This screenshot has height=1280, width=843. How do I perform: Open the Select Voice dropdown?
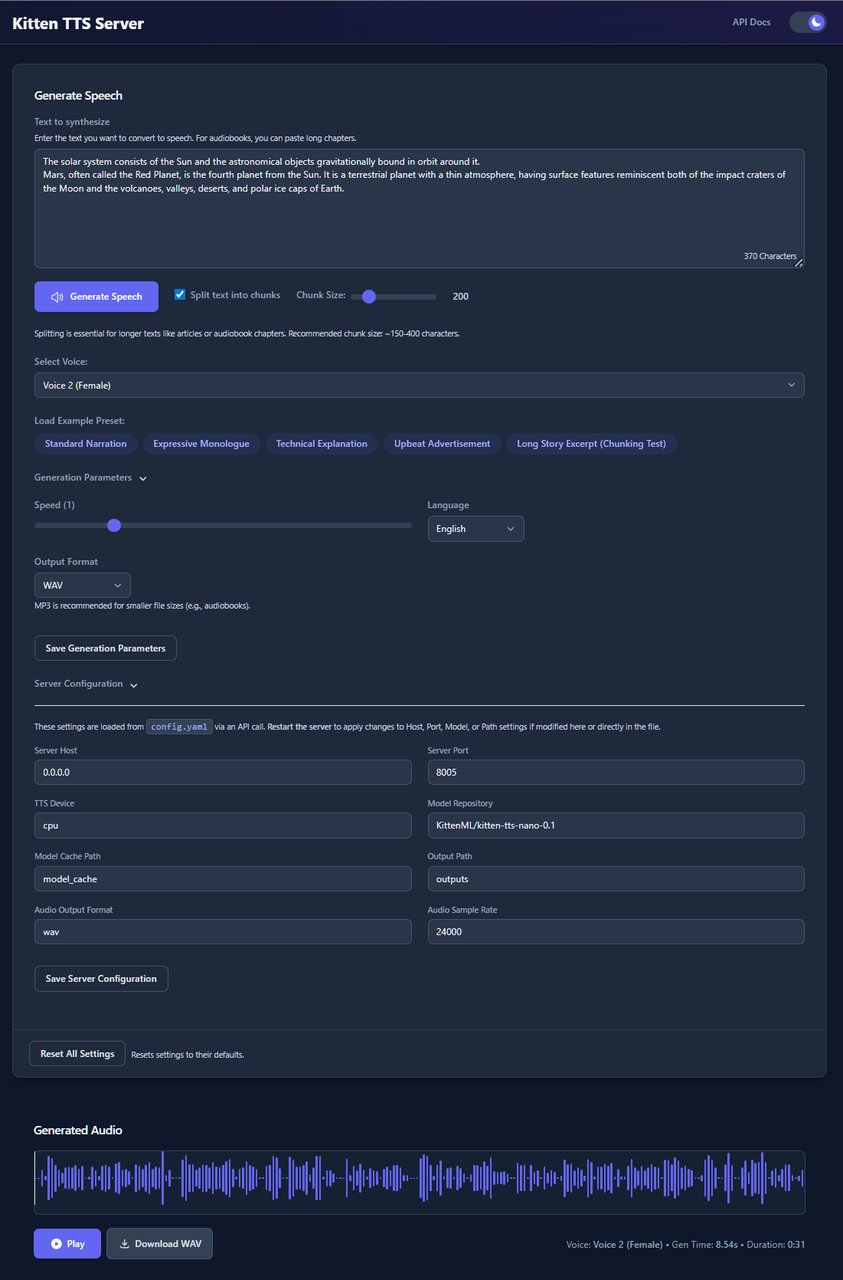420,384
